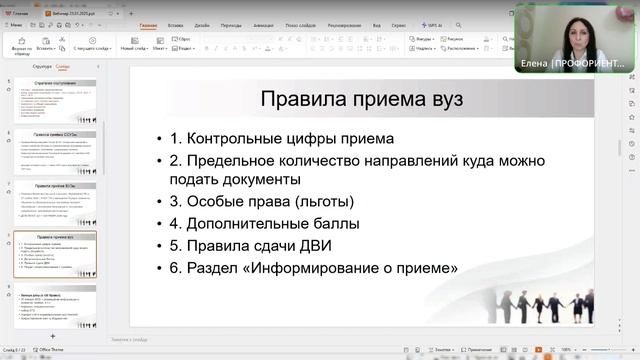Open New Slide (Новый слайд) dropdown
The width and height of the screenshot is (640, 360).
pos(147,49)
